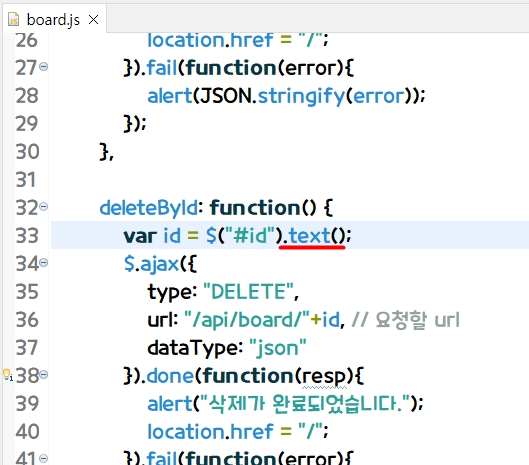The image size is (529, 465).
Task: Click line number 30 in the gutter
Action: [27, 152]
